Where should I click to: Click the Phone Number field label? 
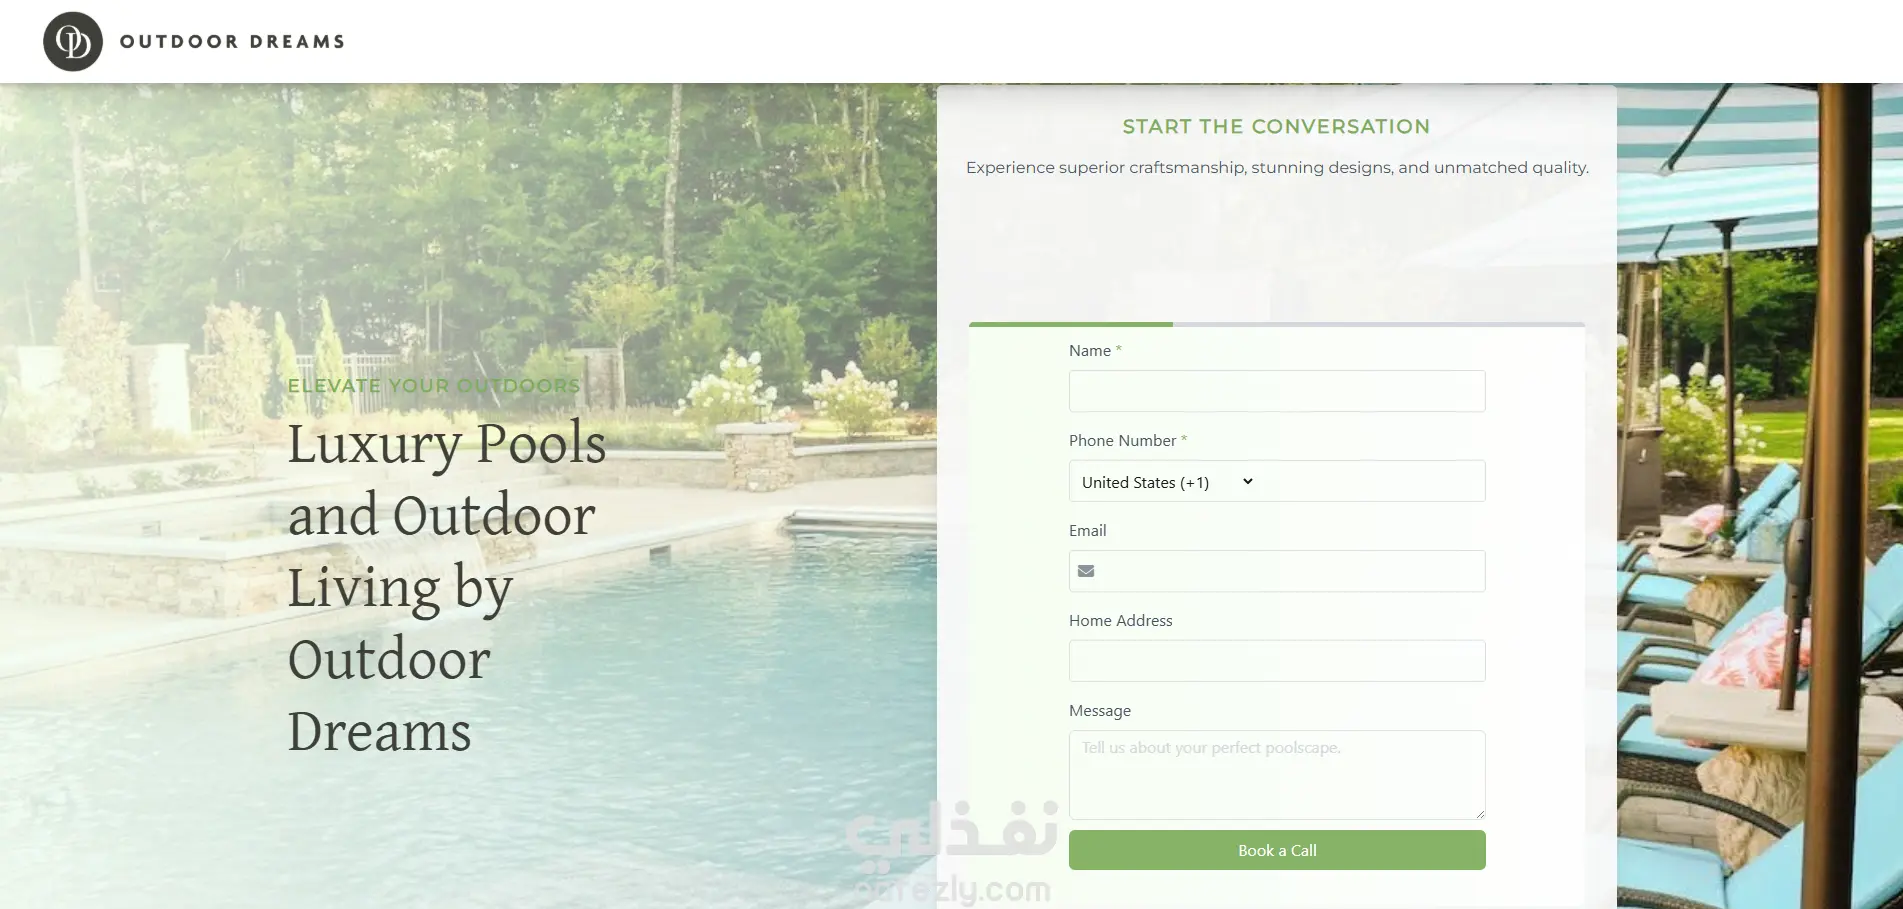coord(1122,441)
